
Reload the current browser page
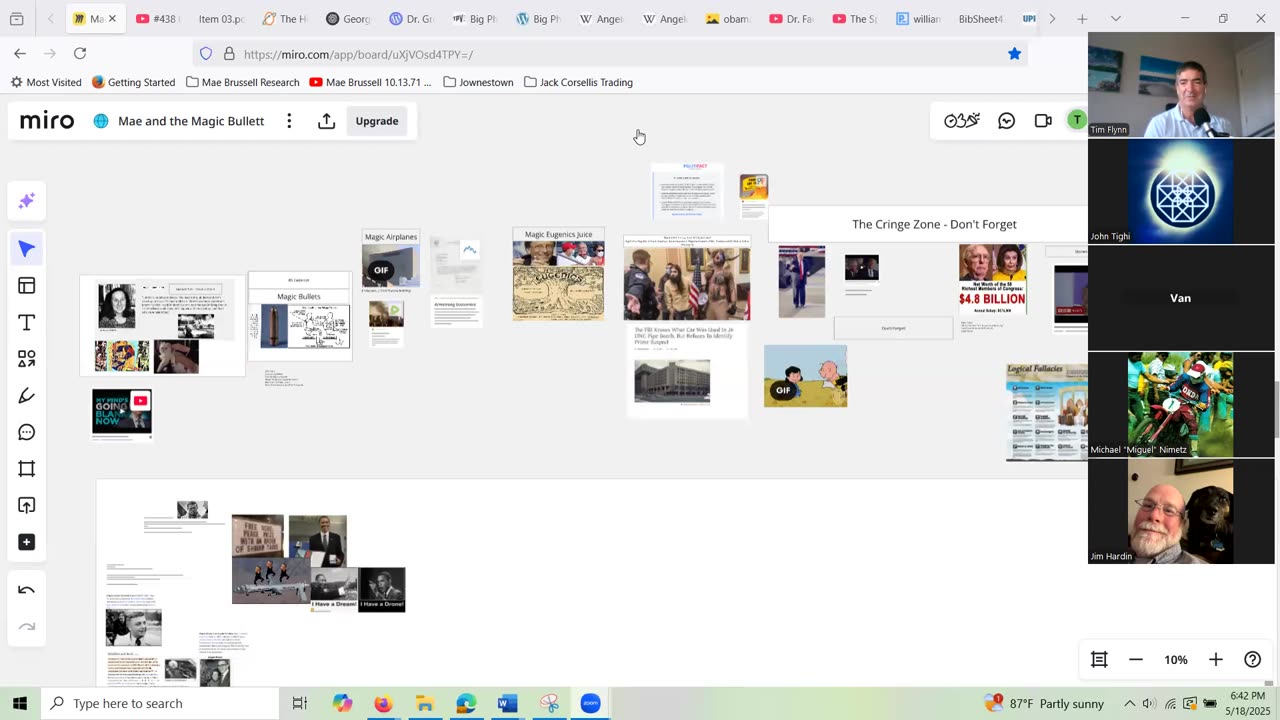click(80, 54)
